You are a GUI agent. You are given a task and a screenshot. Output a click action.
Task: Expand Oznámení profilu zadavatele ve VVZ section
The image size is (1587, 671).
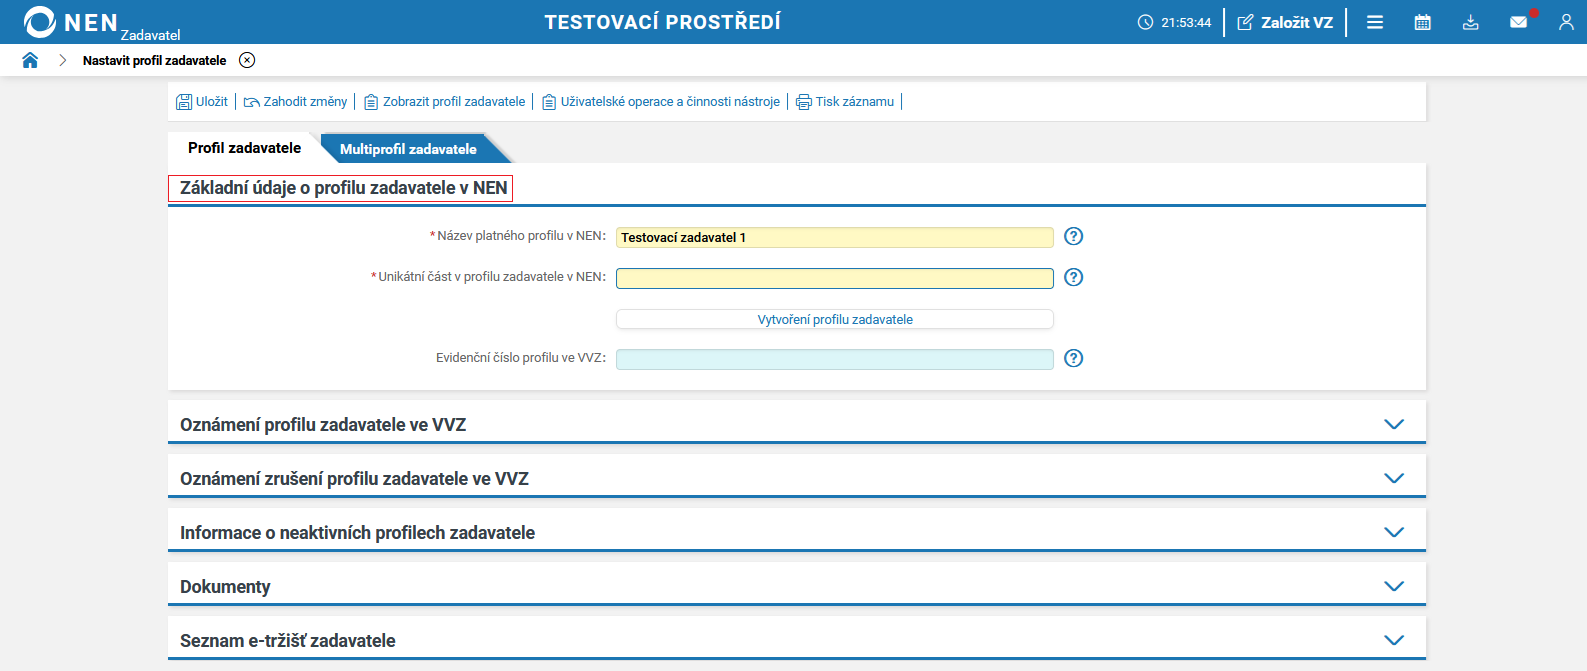pos(1393,424)
